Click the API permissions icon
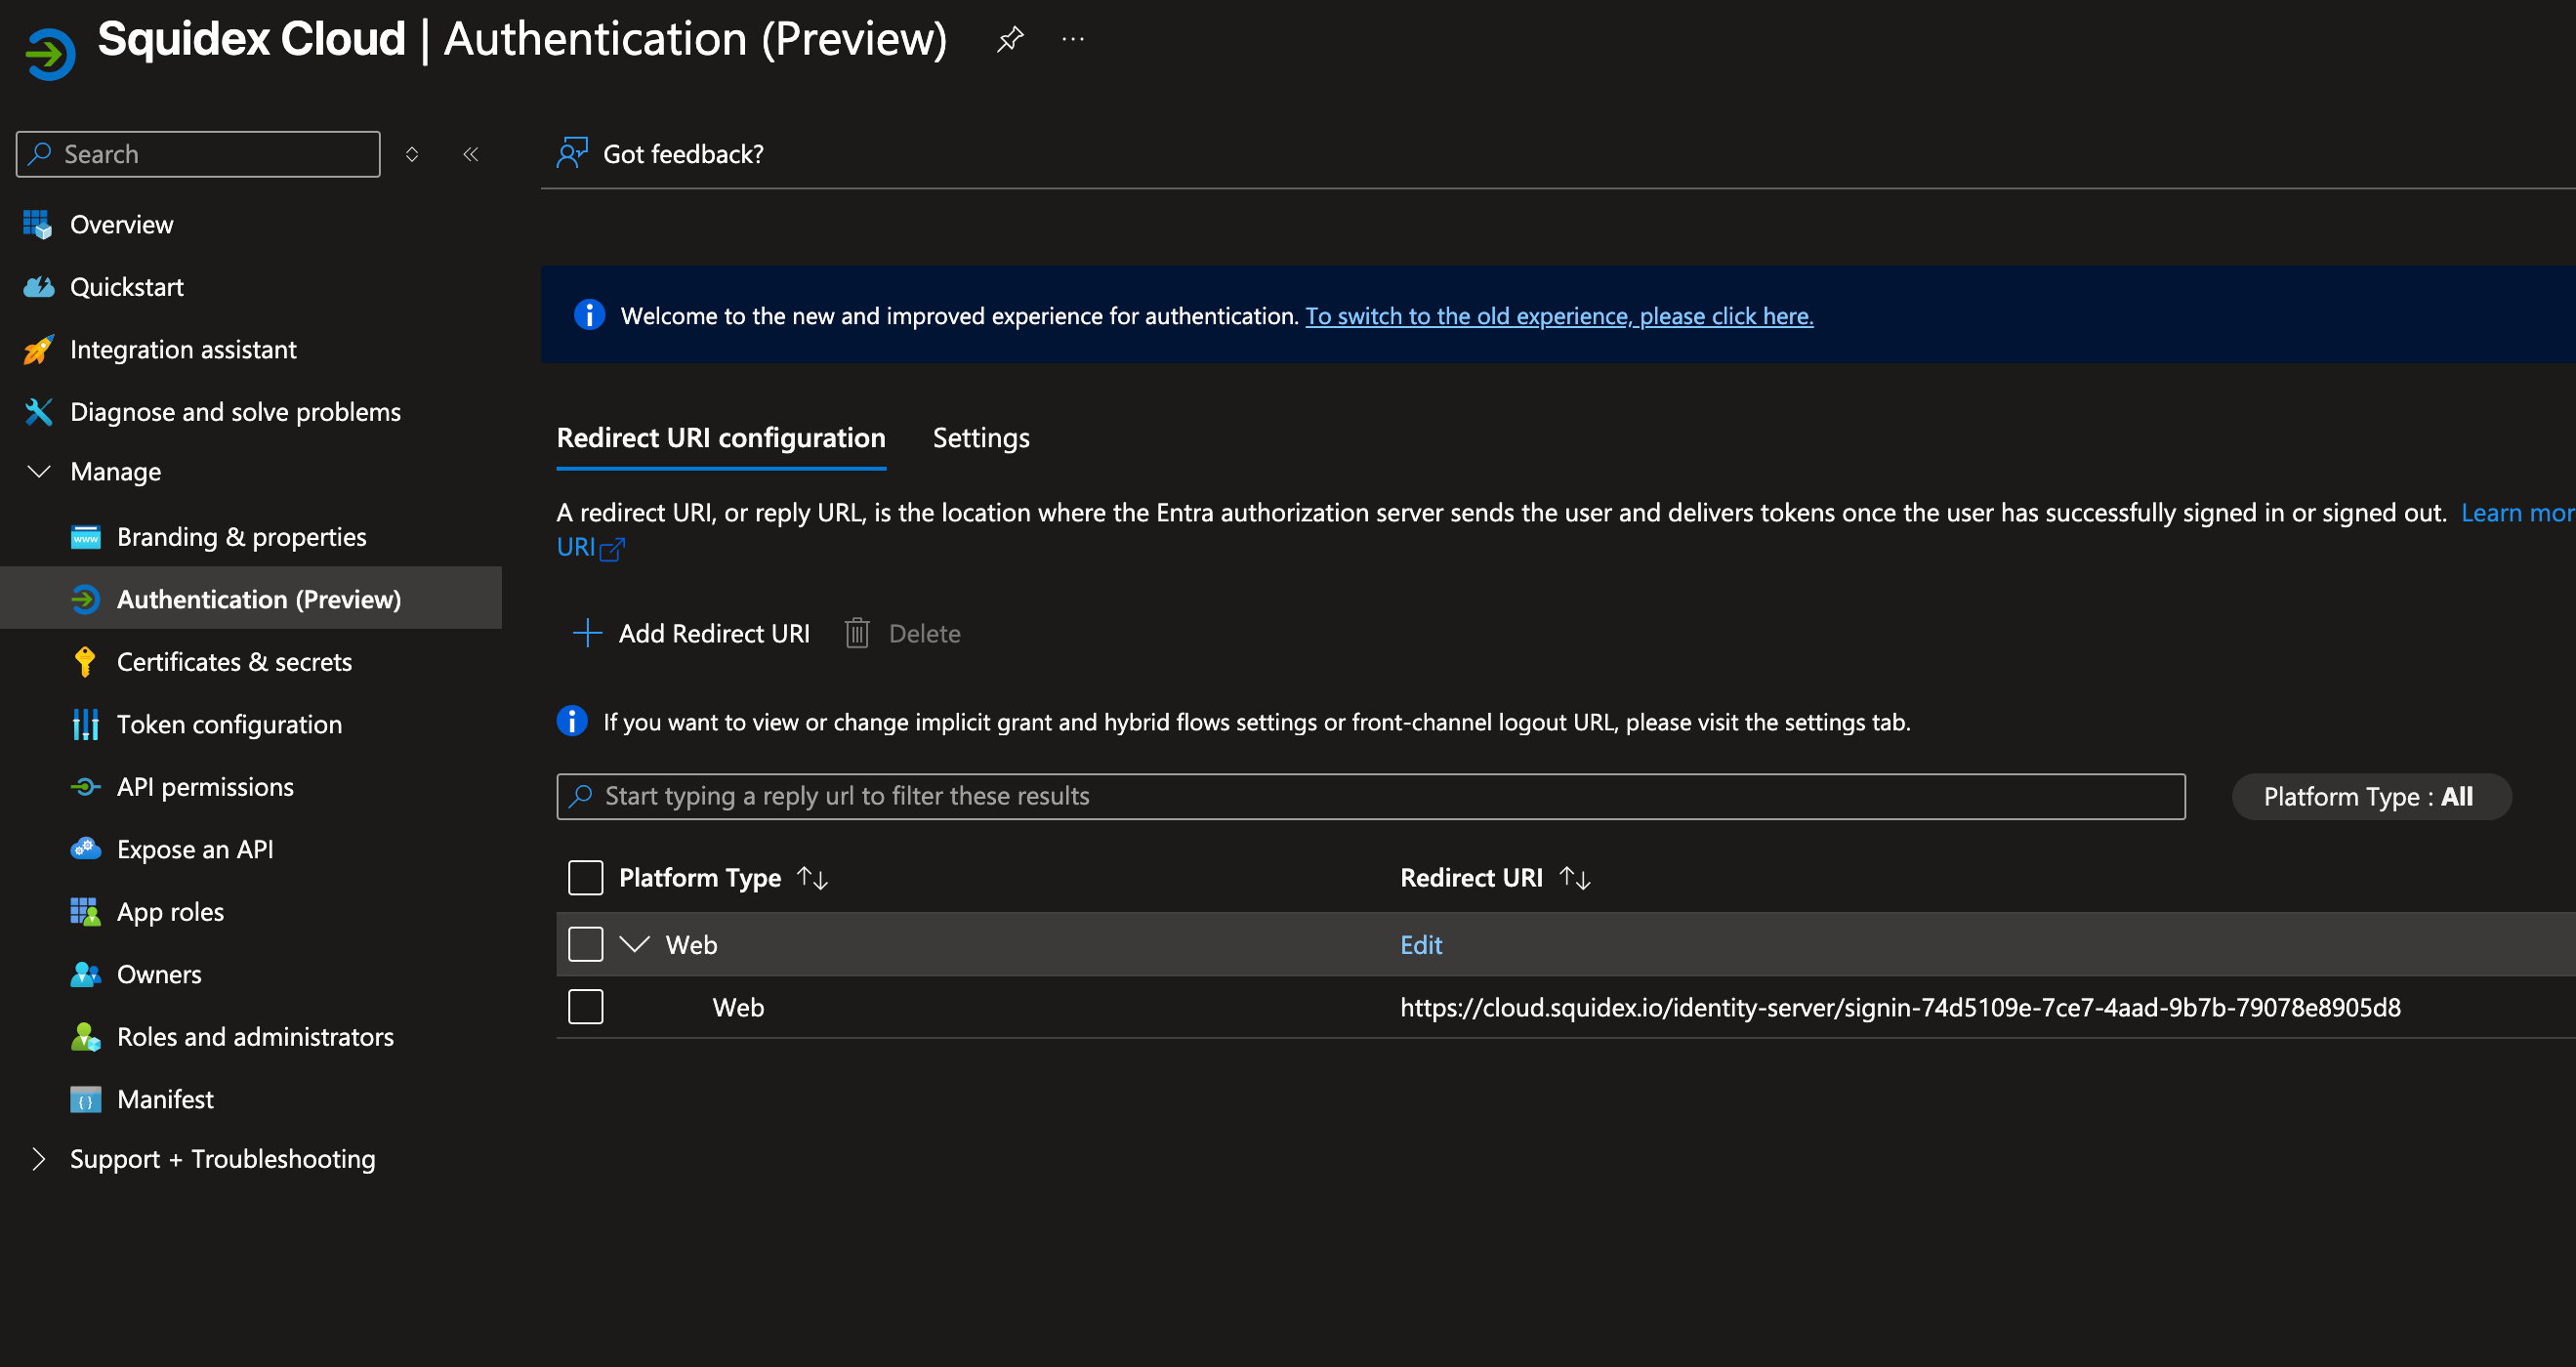The width and height of the screenshot is (2576, 1367). 85,787
